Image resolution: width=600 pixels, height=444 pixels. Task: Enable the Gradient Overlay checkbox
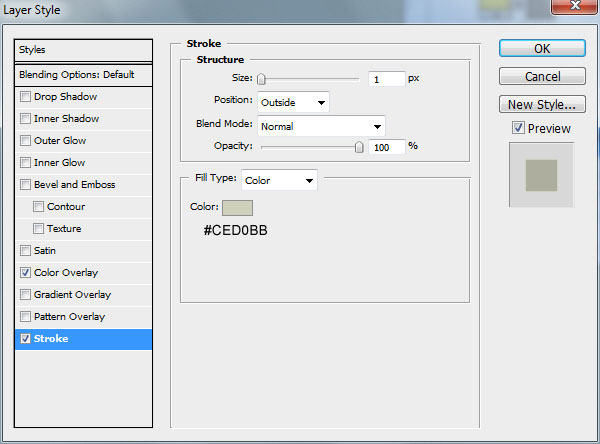point(25,295)
